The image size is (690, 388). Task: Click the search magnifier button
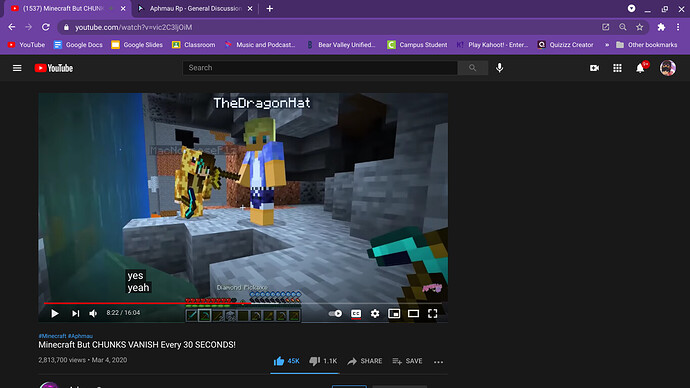pos(472,68)
